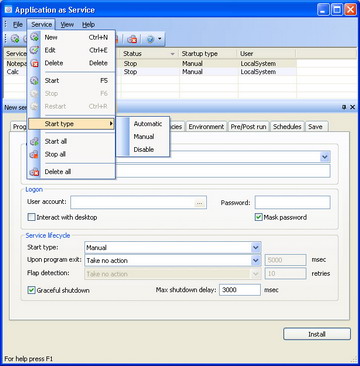Choose Stop all from the Service menu
Image resolution: width=360 pixels, height=366 pixels.
coord(71,154)
